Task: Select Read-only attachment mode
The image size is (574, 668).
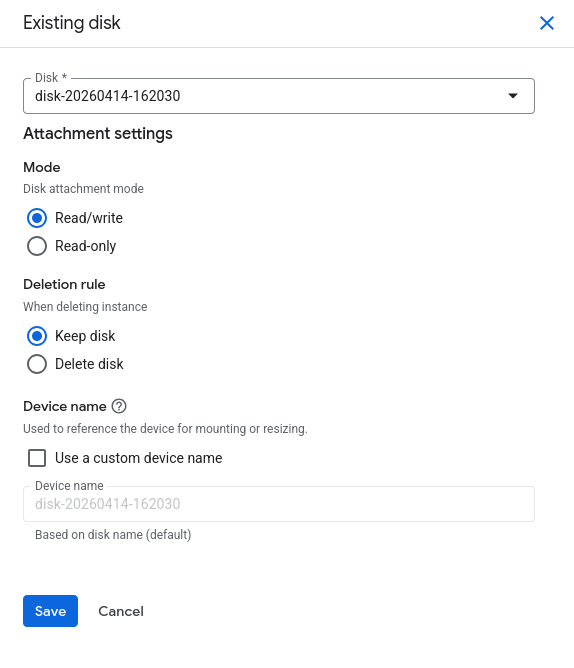Action: click(37, 246)
